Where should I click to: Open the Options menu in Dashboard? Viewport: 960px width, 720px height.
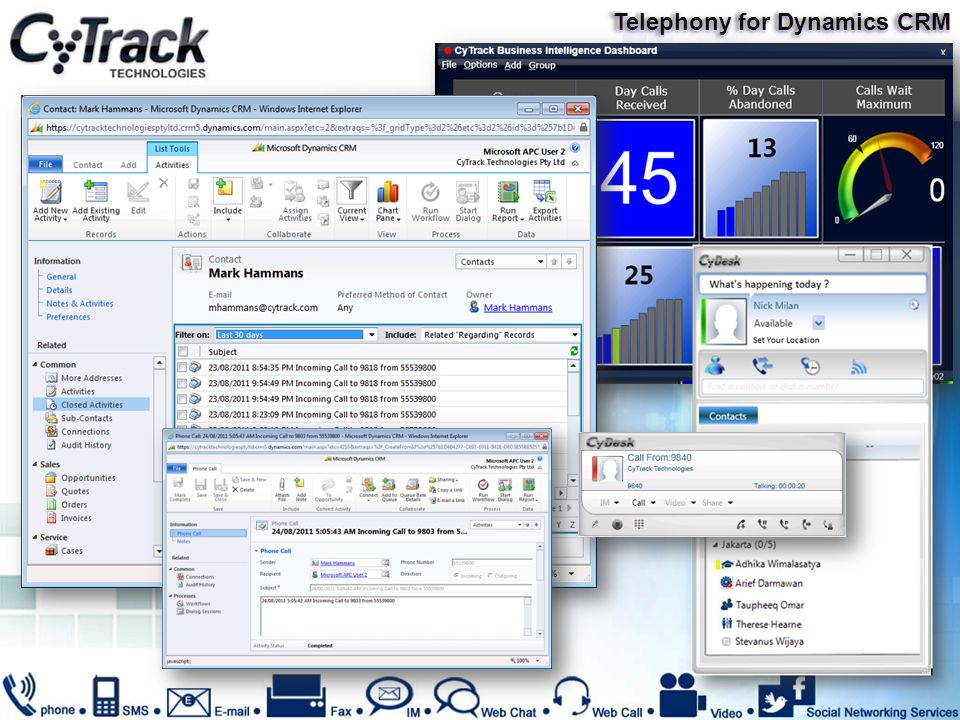click(480, 65)
